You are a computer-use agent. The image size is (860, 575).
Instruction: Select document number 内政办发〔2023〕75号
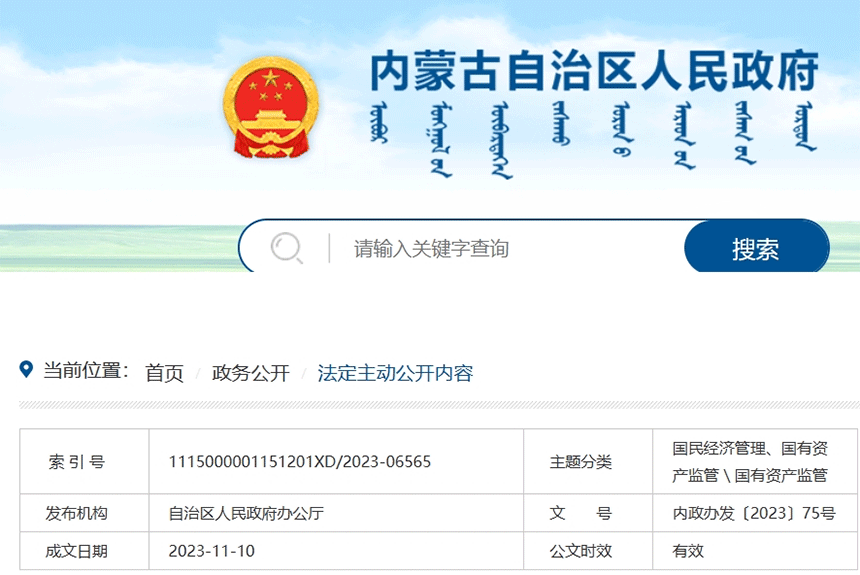point(754,513)
